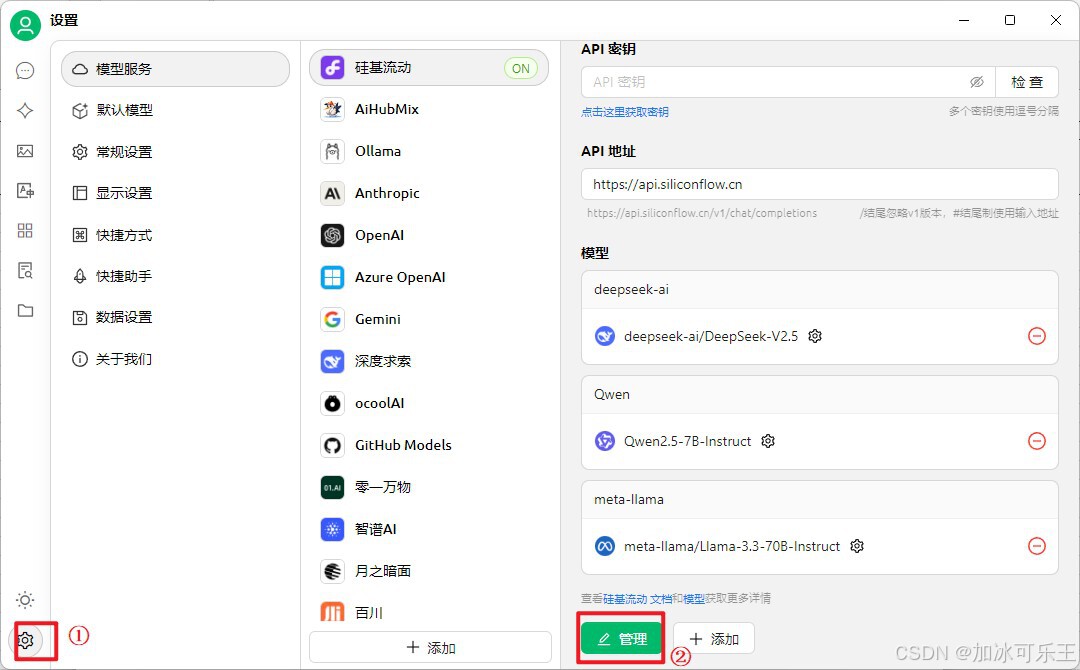The image size is (1080, 670).
Task: Select the 硅基流动 provider
Action: point(429,67)
